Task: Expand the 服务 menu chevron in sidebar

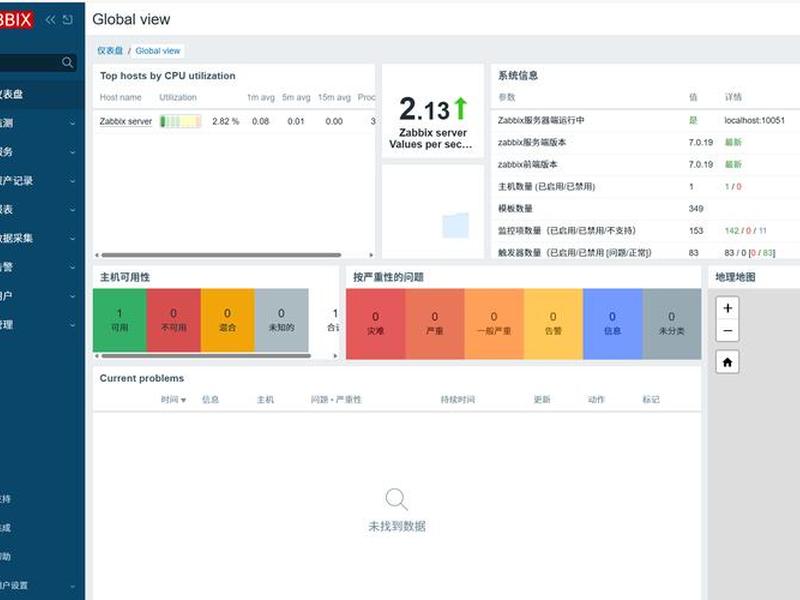Action: pyautogui.click(x=72, y=152)
